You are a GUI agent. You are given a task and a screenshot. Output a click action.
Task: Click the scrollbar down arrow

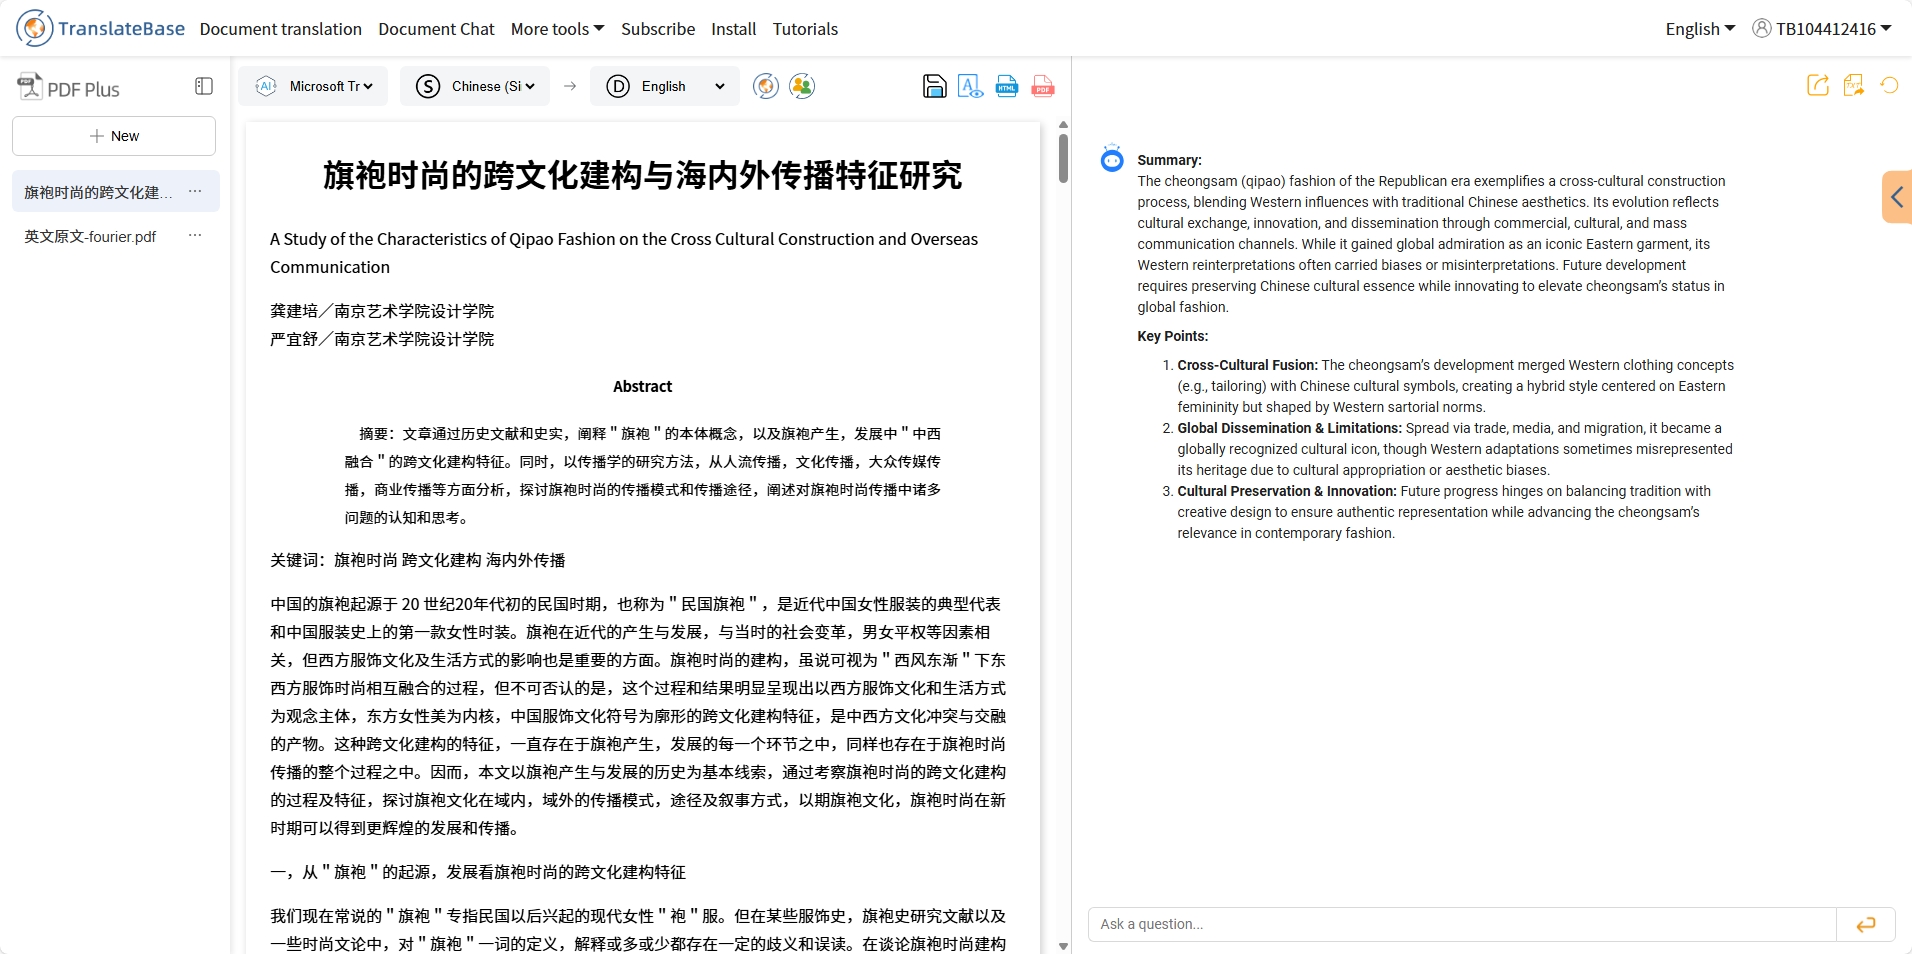coord(1063,945)
